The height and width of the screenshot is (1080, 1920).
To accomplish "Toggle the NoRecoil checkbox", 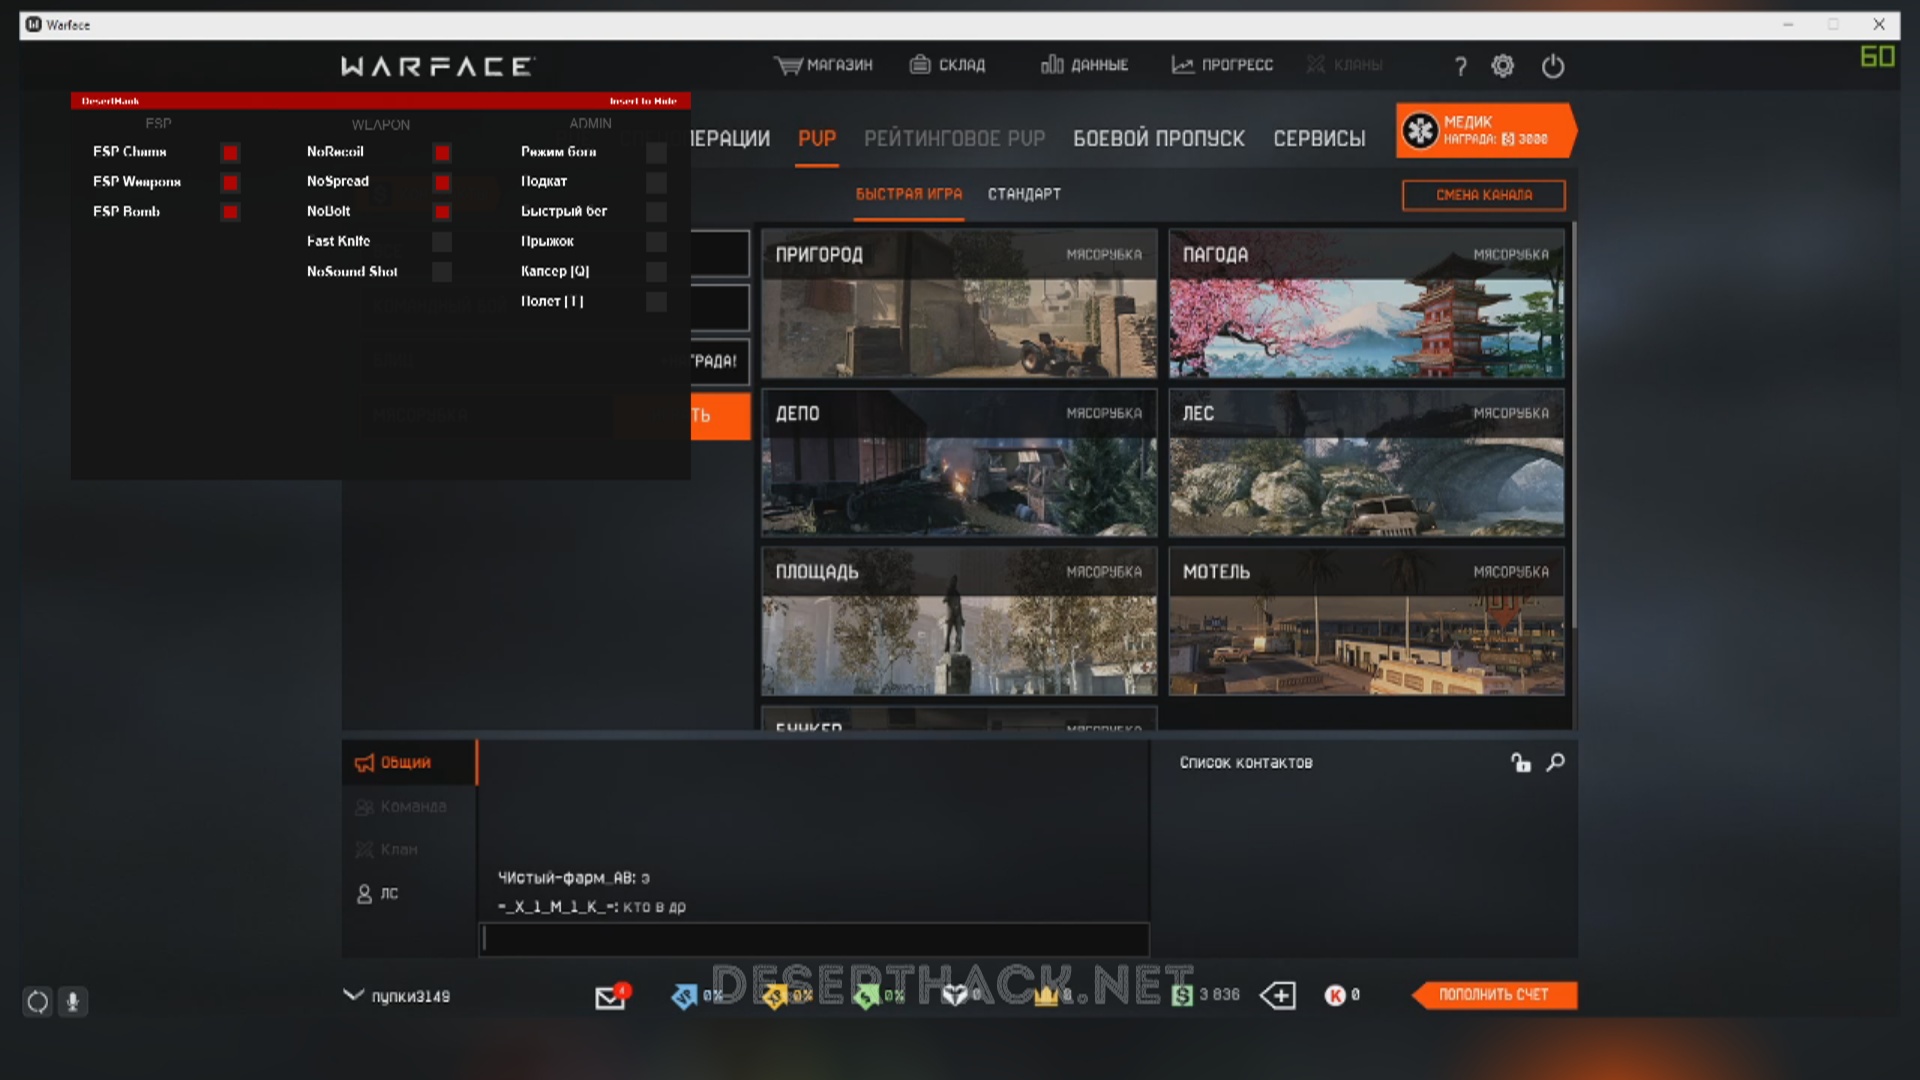I will pos(442,152).
